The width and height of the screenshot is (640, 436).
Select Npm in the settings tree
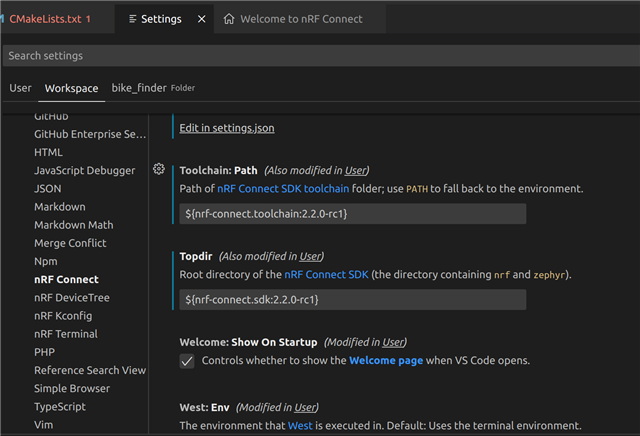click(46, 261)
